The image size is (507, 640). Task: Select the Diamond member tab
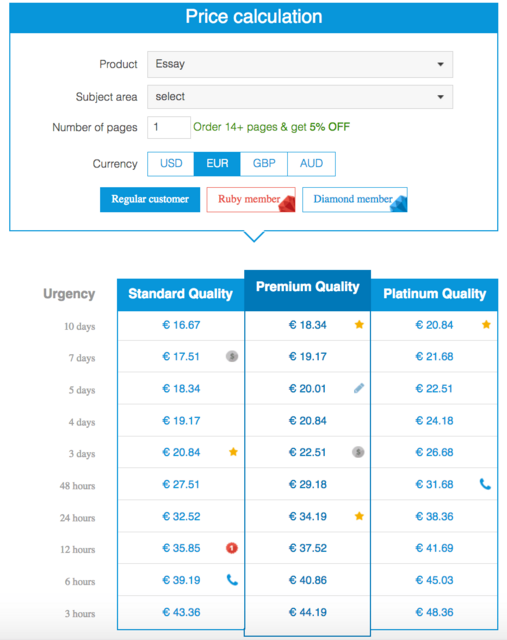(x=355, y=200)
